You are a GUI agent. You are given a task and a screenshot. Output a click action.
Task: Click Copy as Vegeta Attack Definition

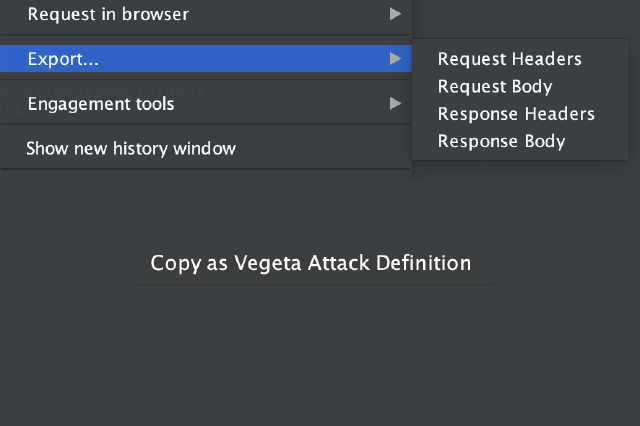click(310, 264)
